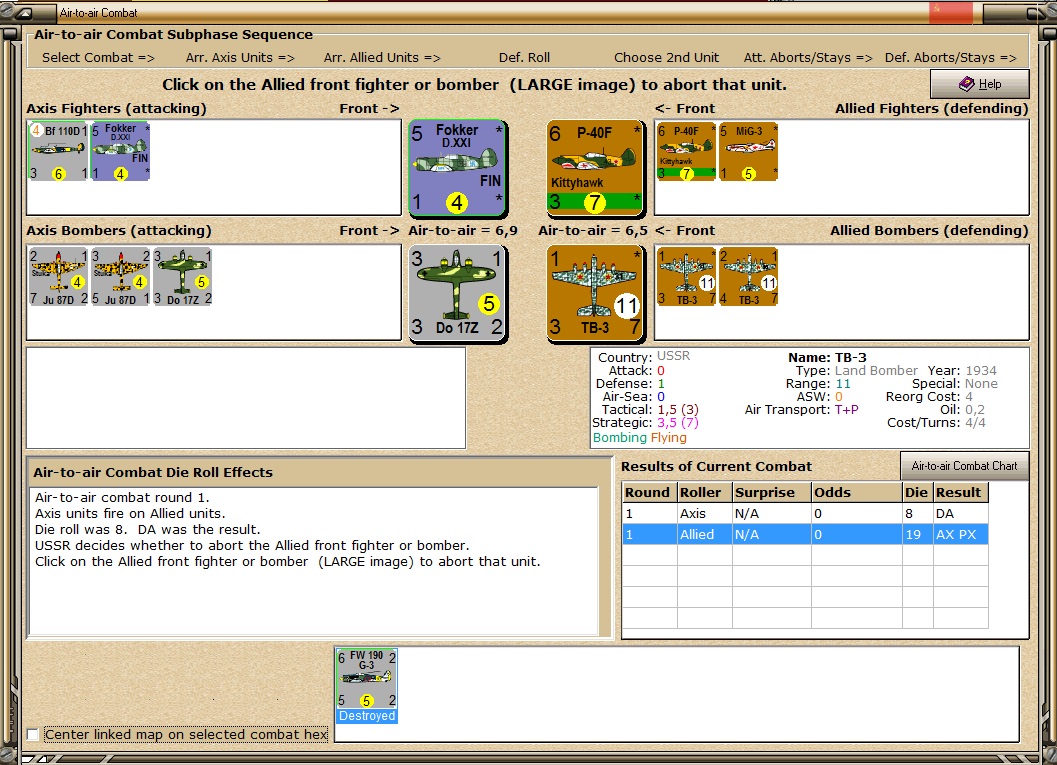Abort the large P-40F Kittyhawk front fighter
This screenshot has height=765, width=1057.
(x=594, y=169)
